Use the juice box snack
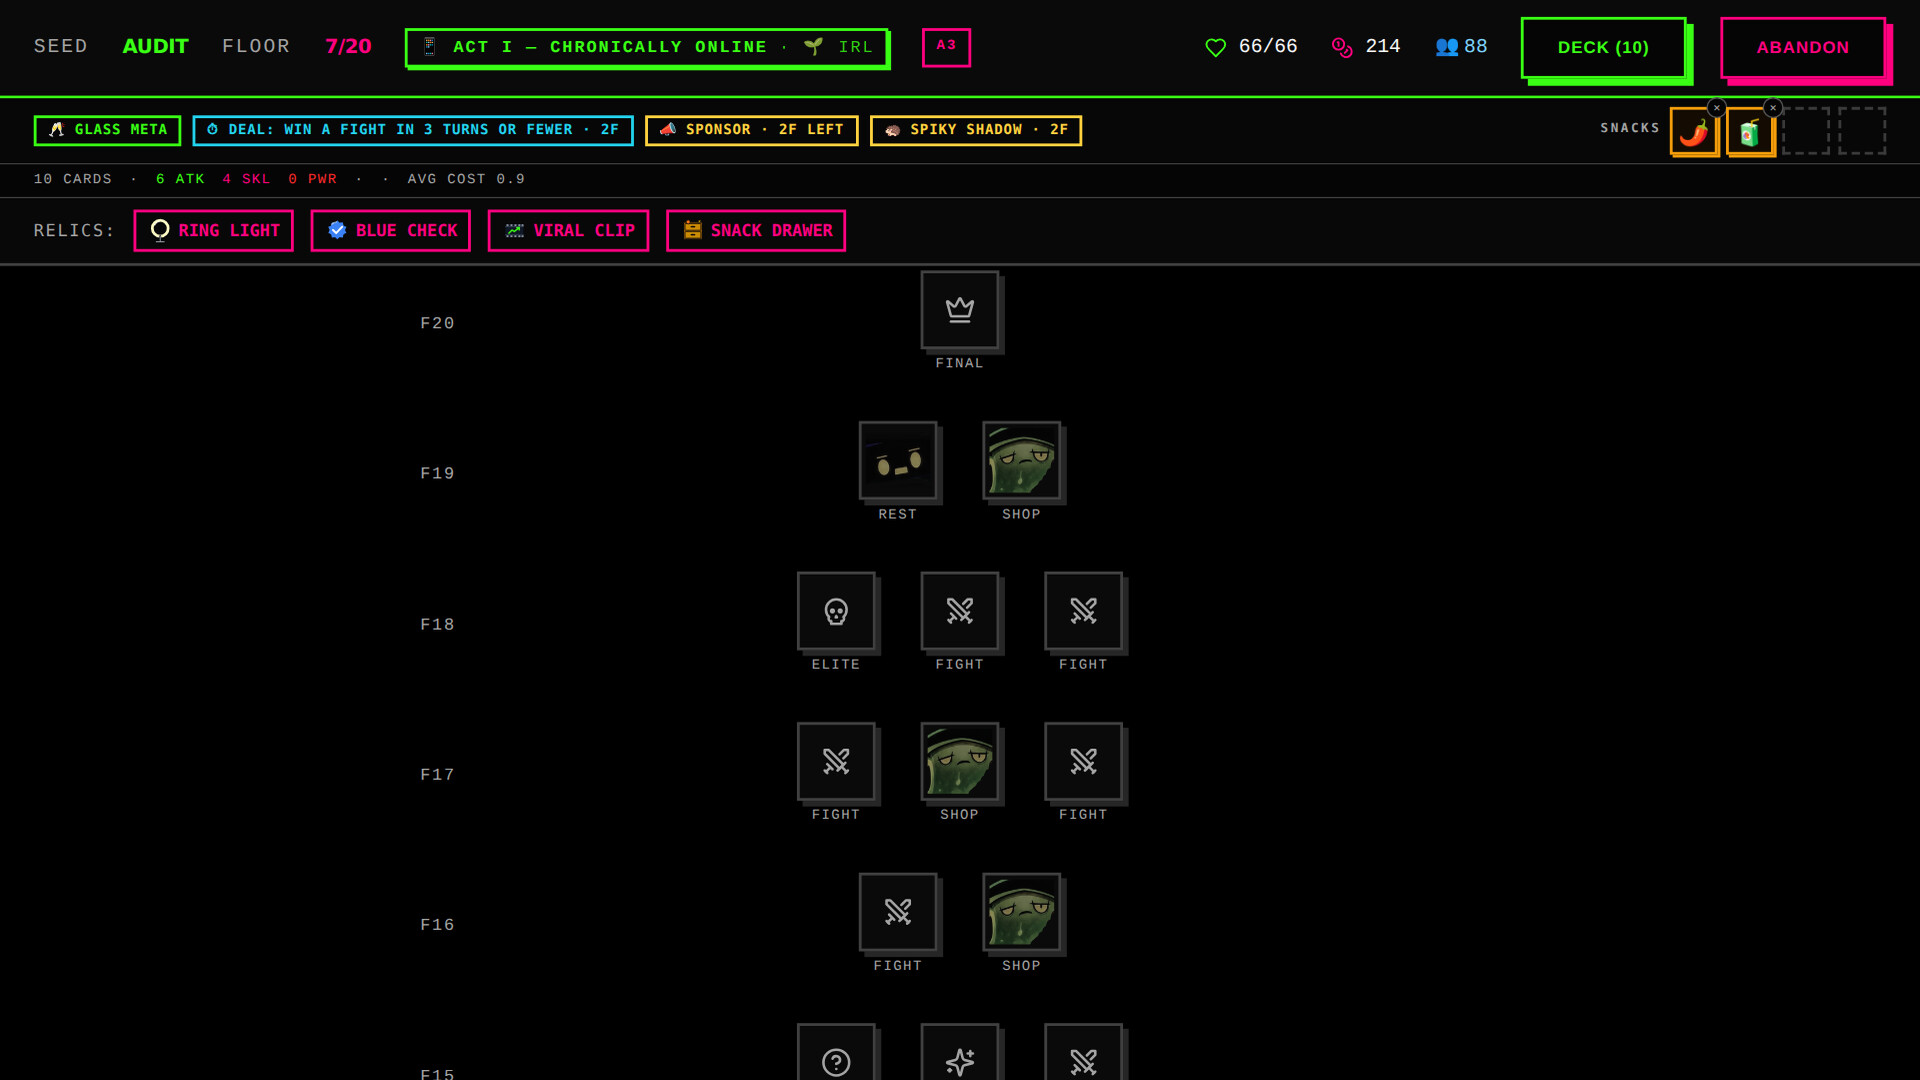Screen dimensions: 1920x1080 click(x=1750, y=131)
